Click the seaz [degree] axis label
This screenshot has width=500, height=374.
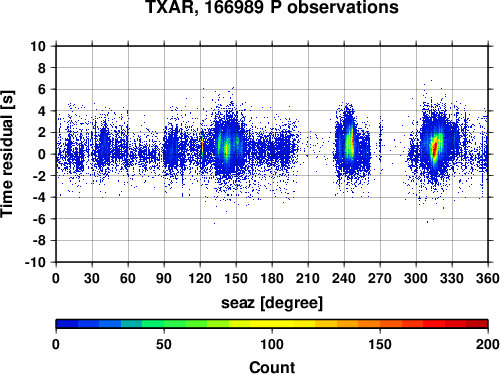point(272,303)
